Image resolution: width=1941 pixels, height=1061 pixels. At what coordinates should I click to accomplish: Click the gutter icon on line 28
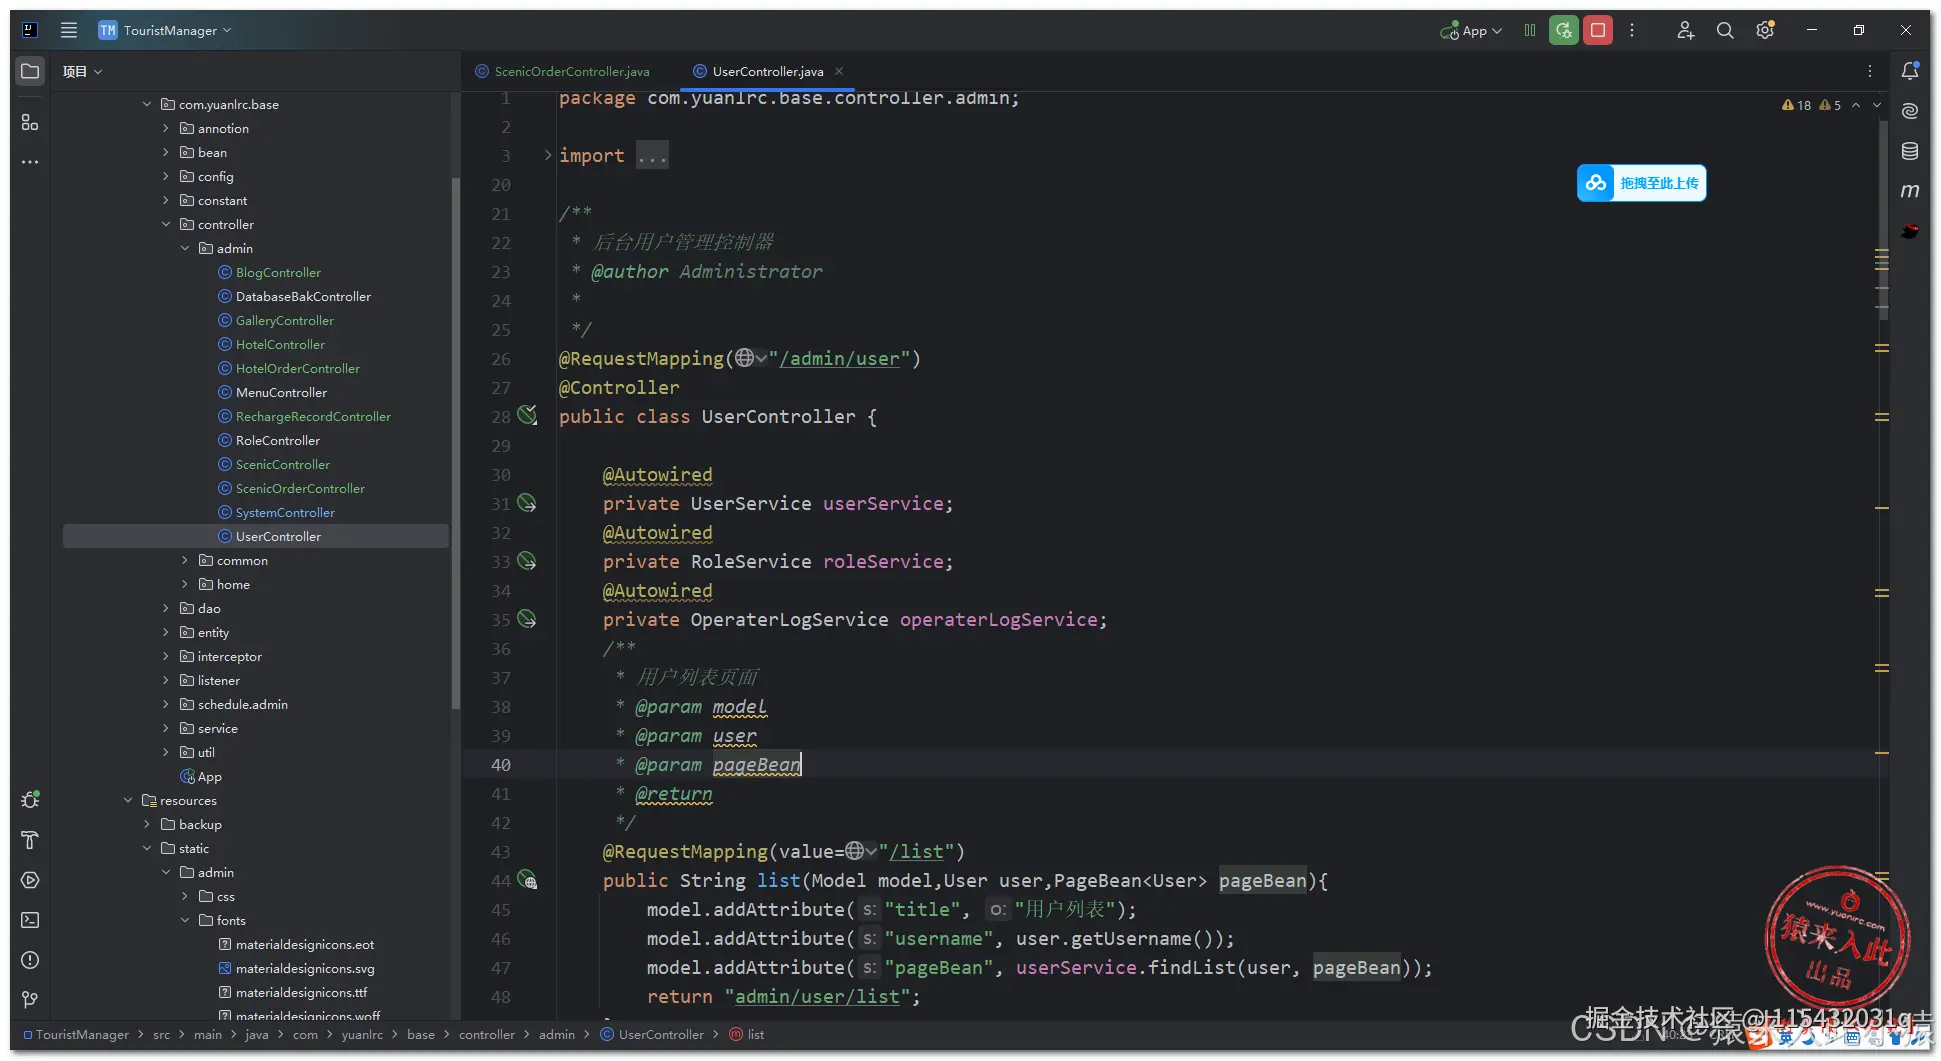(527, 415)
